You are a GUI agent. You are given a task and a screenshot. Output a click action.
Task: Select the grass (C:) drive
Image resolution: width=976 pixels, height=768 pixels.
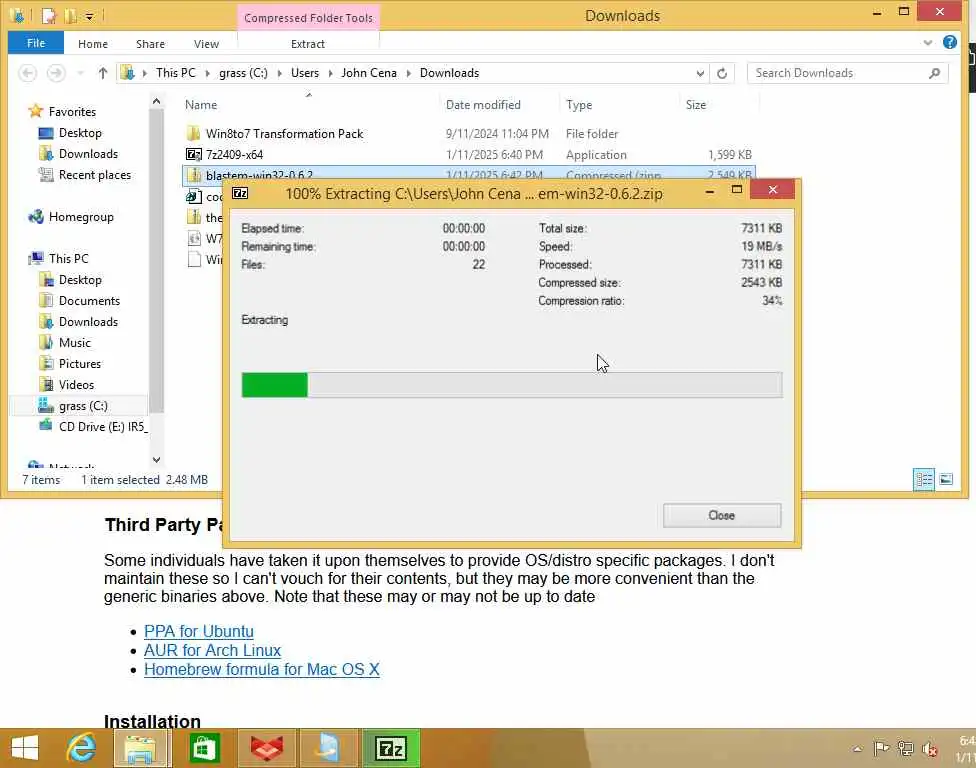[x=83, y=406]
